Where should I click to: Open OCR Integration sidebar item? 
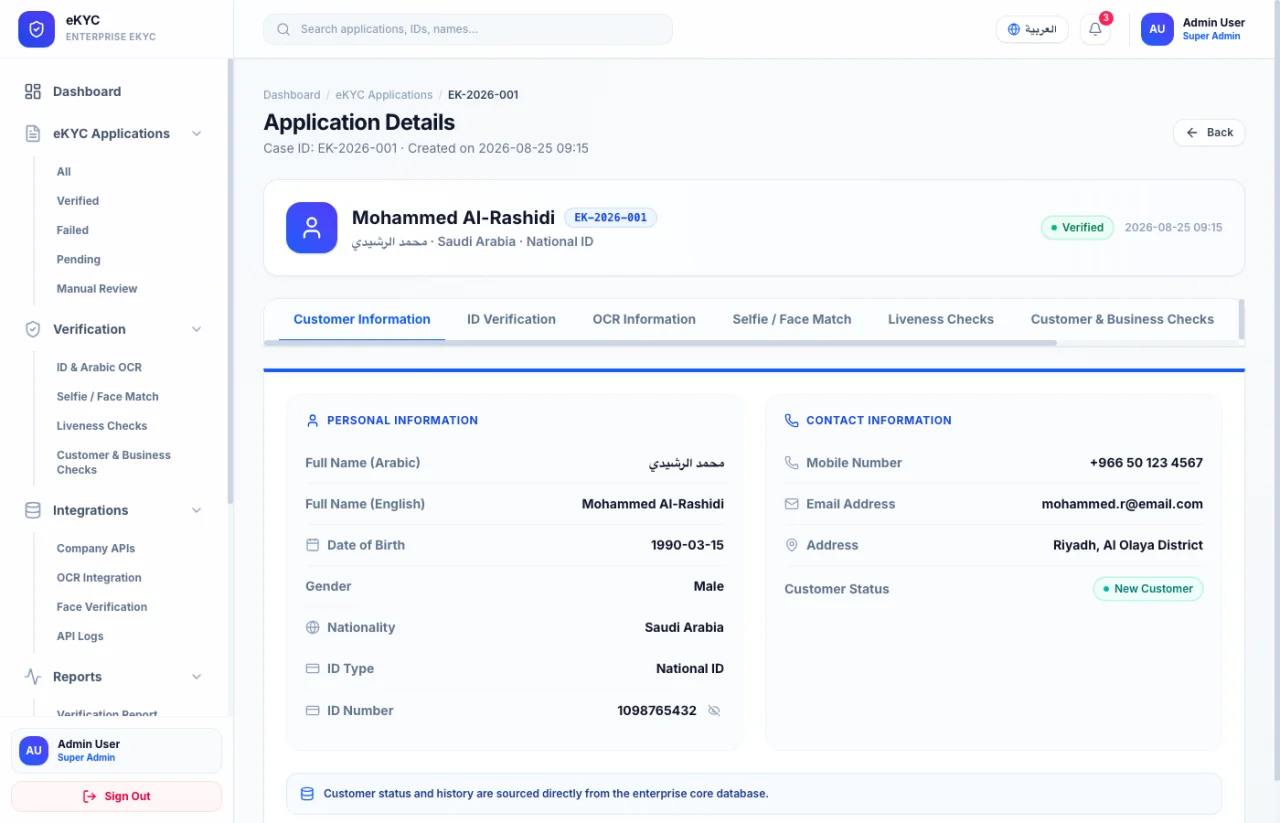(x=99, y=577)
